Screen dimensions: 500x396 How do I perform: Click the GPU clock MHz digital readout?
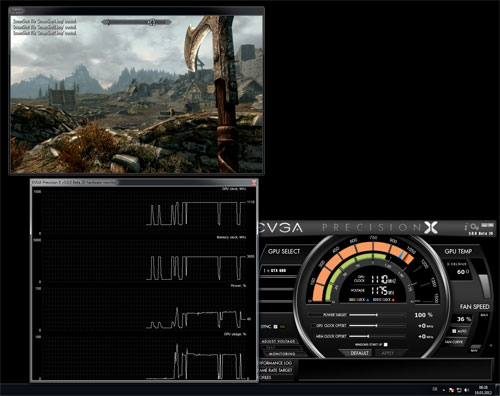[383, 279]
